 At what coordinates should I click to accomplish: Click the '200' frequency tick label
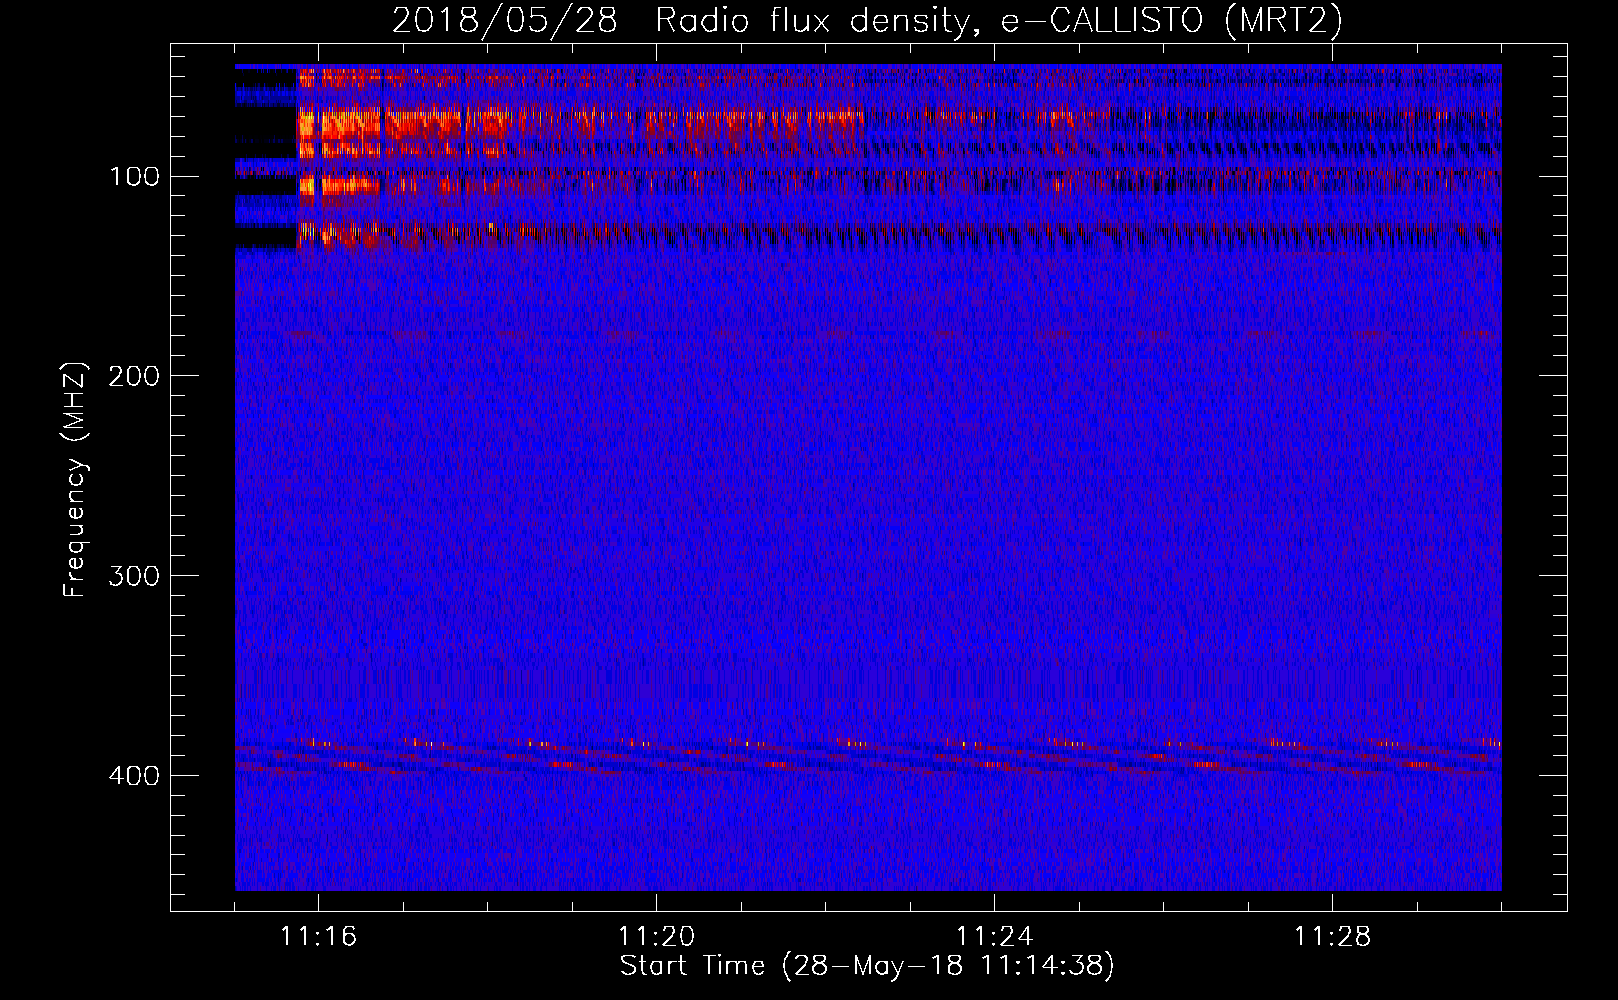click(134, 376)
